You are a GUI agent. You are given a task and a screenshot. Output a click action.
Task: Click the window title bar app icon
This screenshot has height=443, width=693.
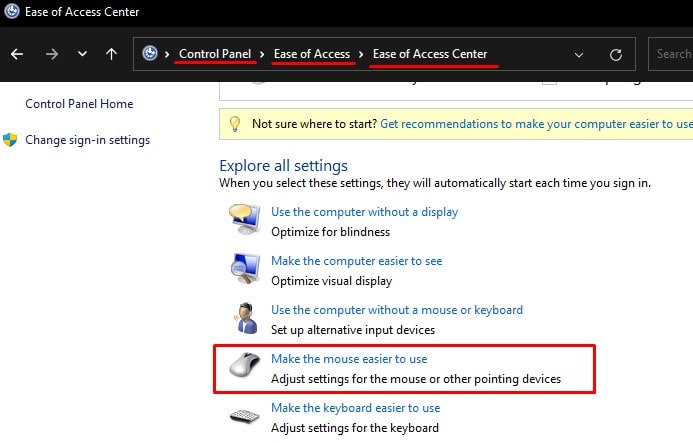click(x=12, y=11)
